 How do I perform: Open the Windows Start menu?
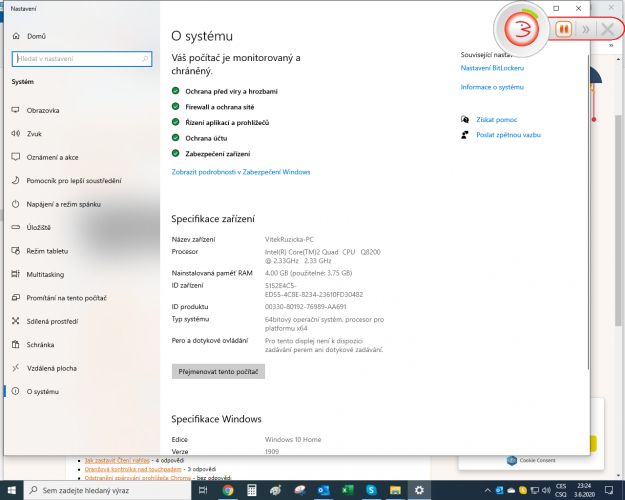click(x=12, y=490)
